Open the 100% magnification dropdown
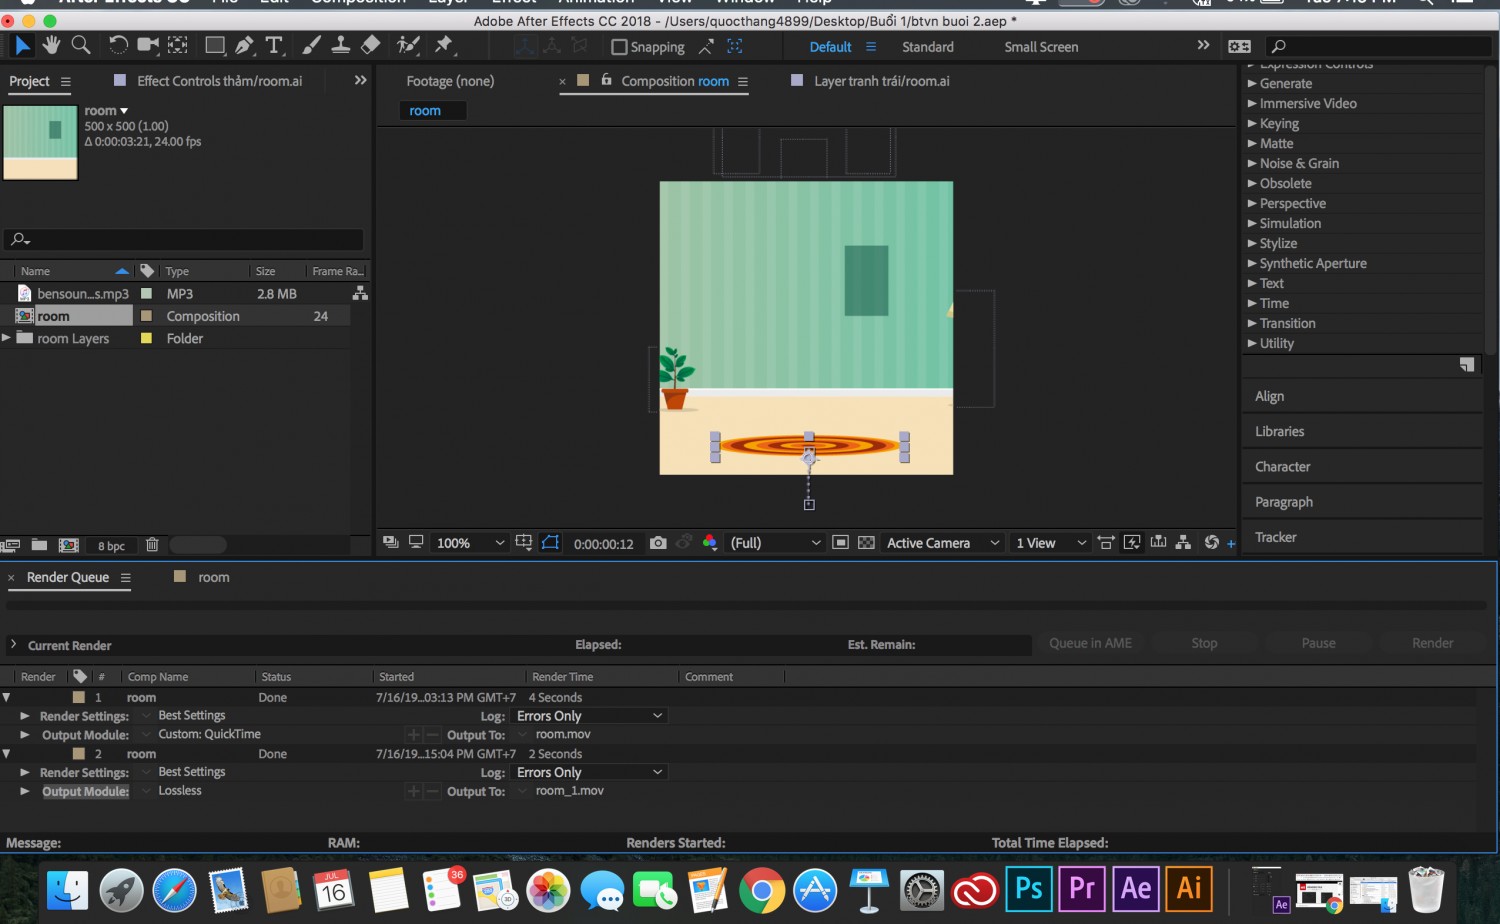This screenshot has height=924, width=1500. (x=470, y=543)
